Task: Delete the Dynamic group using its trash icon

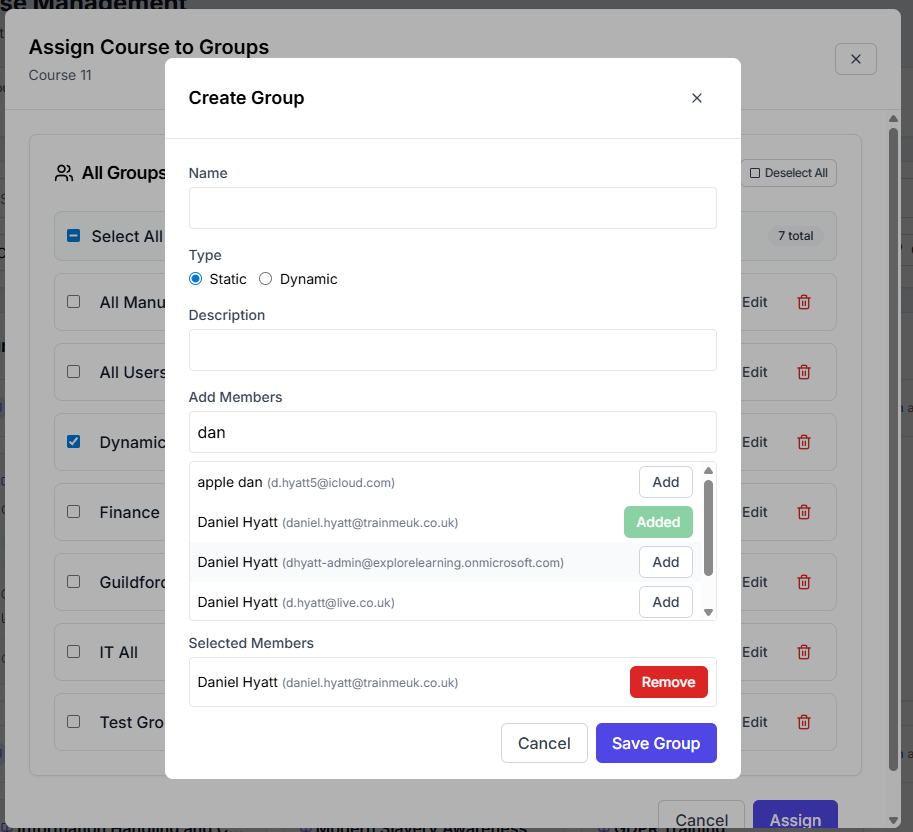Action: [804, 442]
